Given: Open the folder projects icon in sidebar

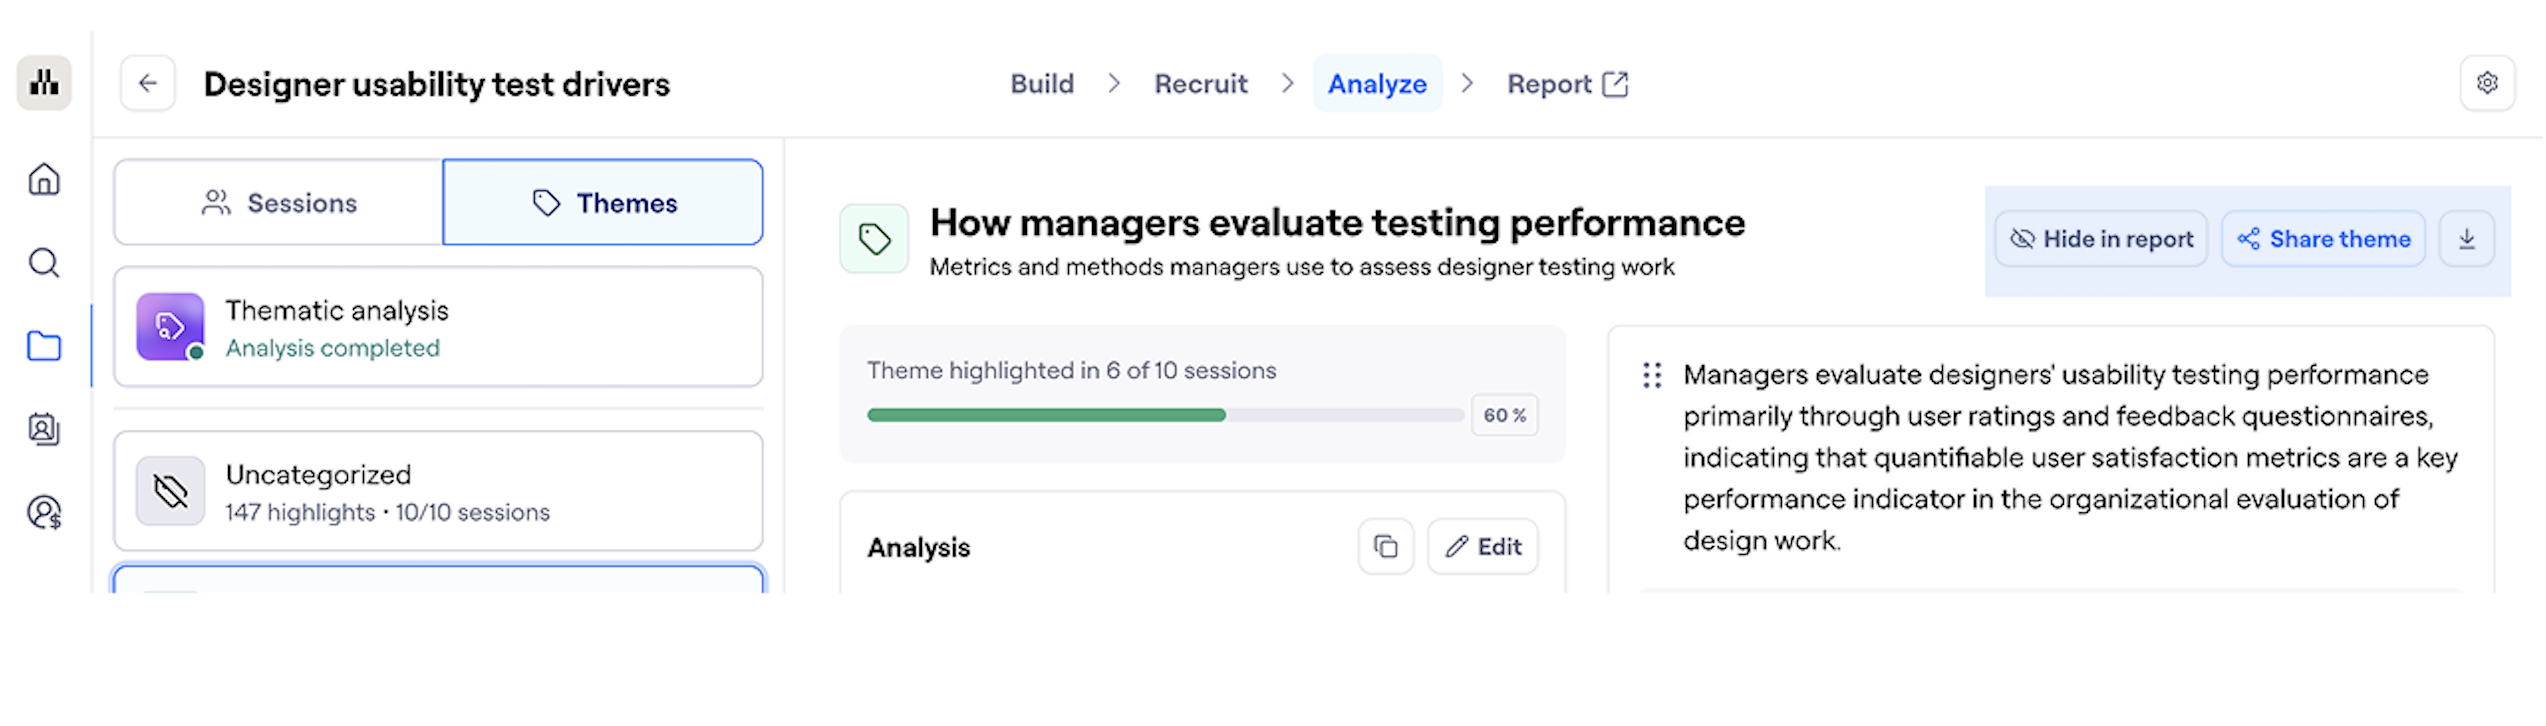Looking at the screenshot, I should 44,346.
